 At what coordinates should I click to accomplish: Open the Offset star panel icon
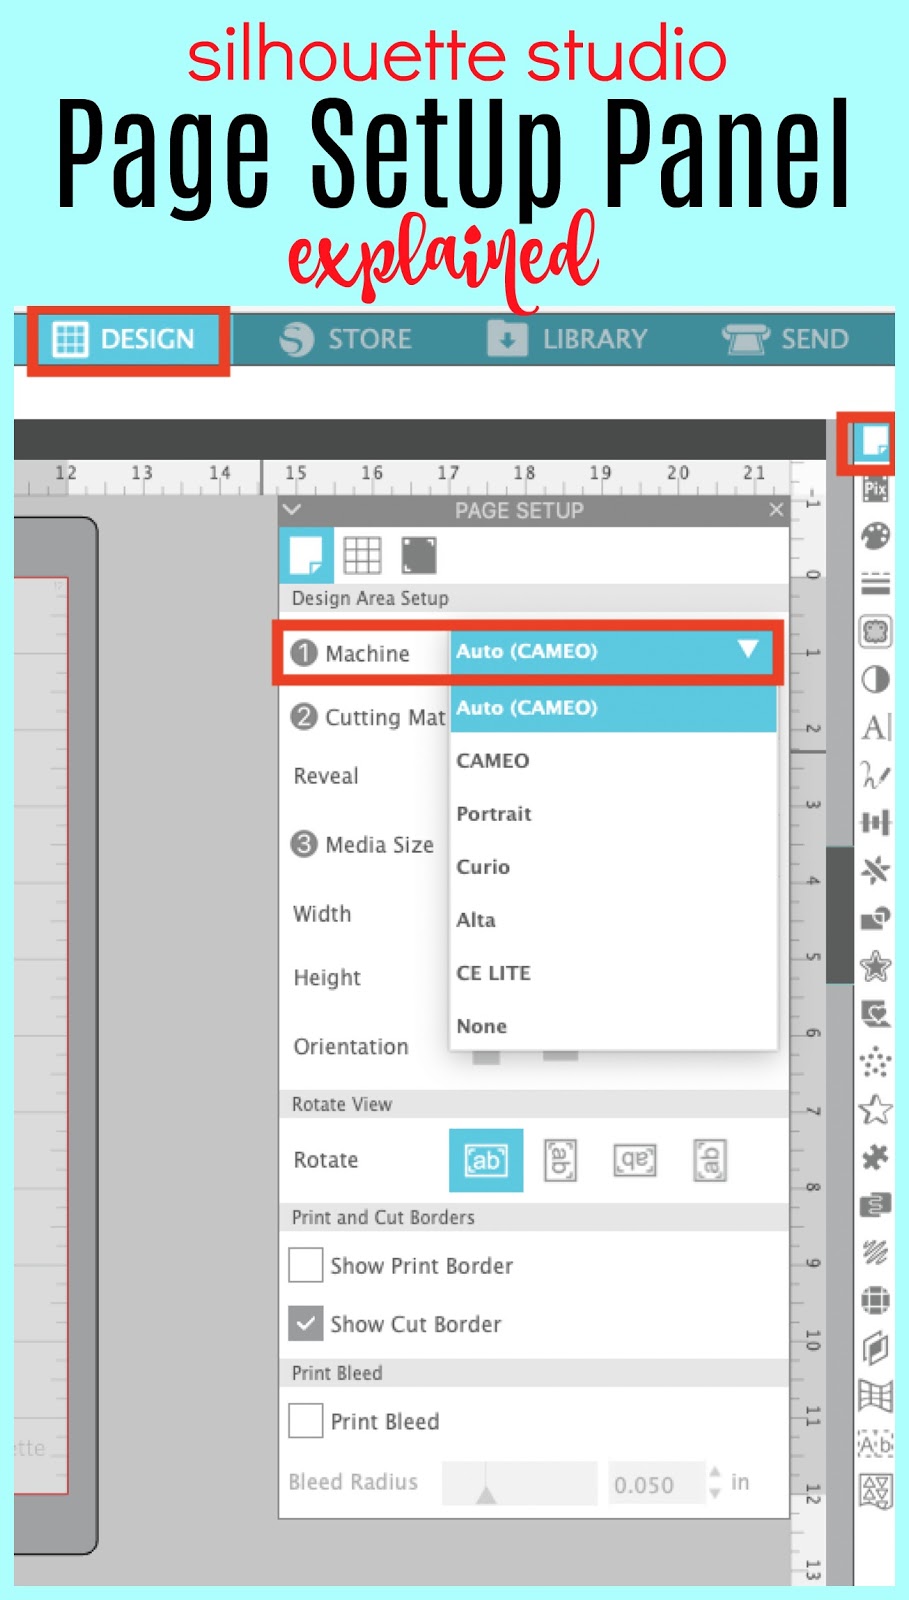coord(875,966)
